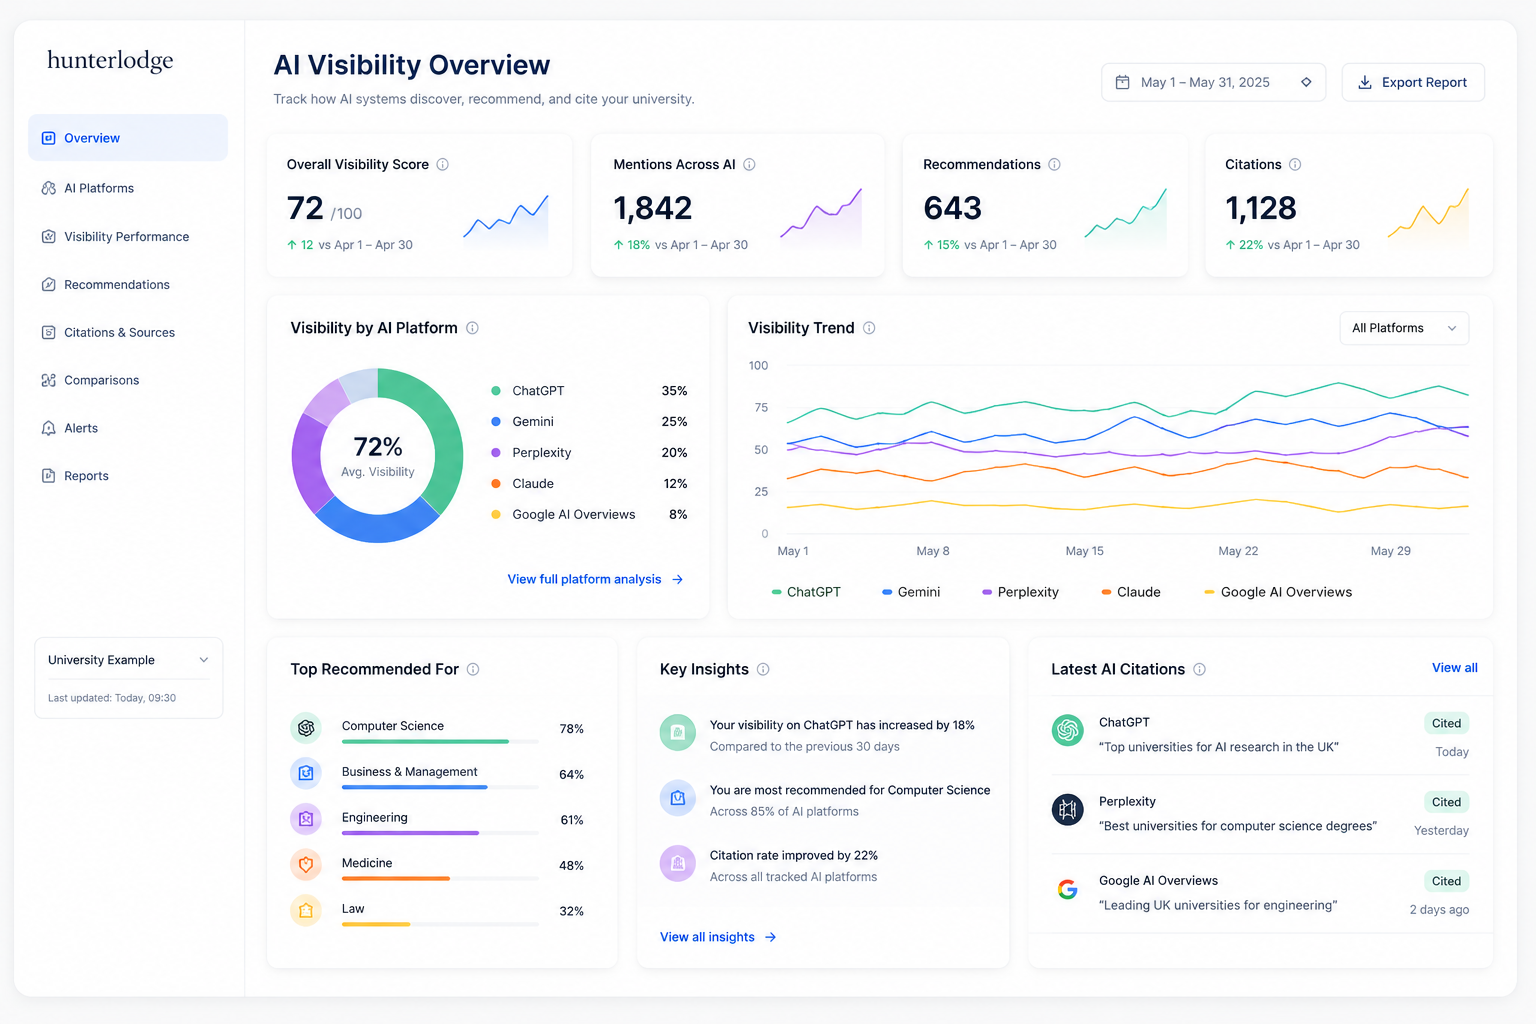This screenshot has width=1536, height=1024.
Task: Toggle Google AI Overviews series in trend legend
Action: click(1278, 592)
